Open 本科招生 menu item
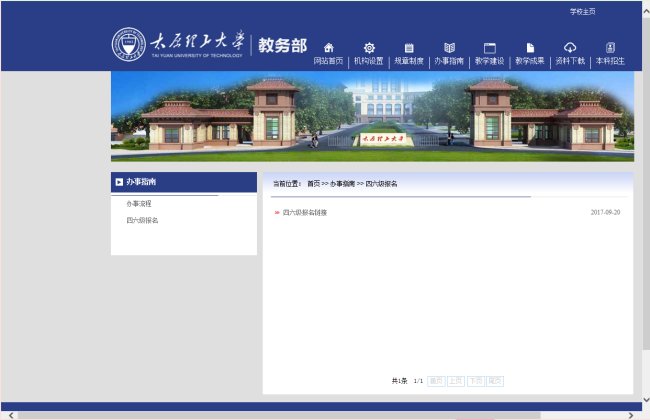Viewport: 650px width, 420px height. tap(610, 61)
